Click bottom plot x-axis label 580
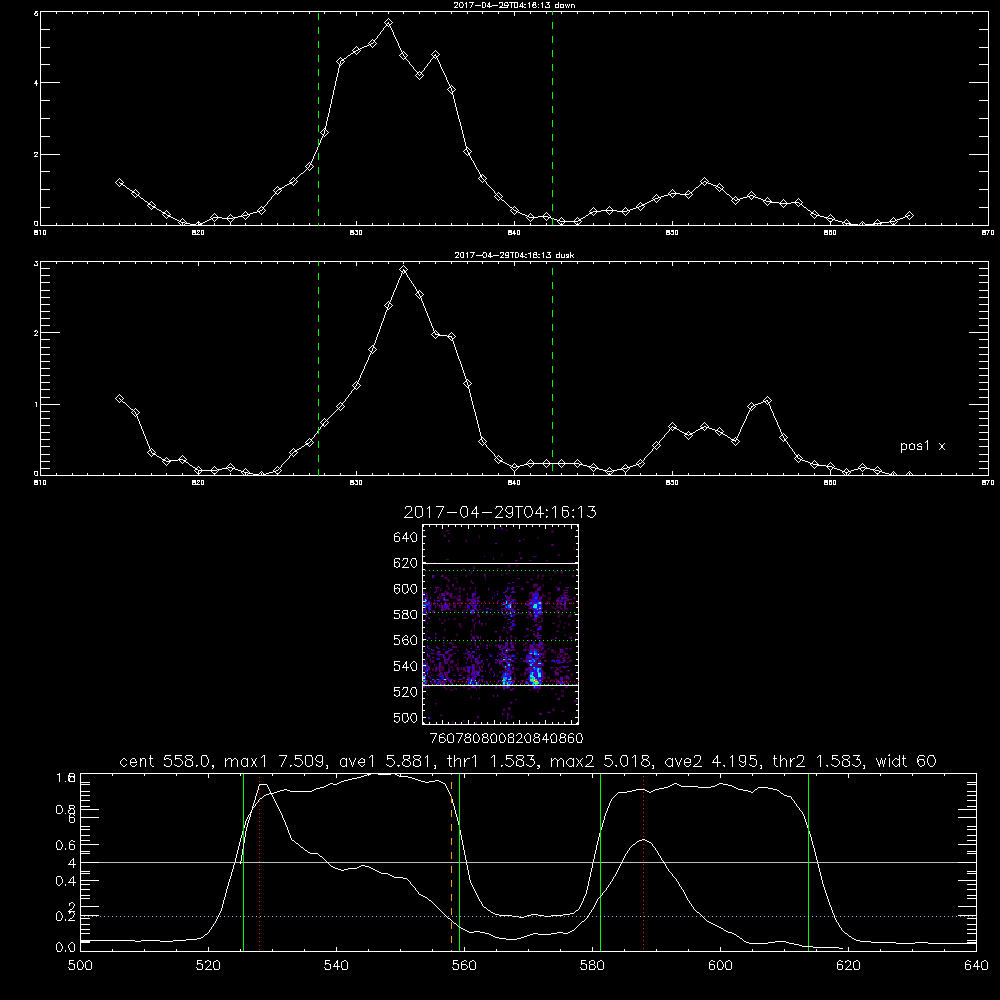Screen dimensions: 1000x1000 click(x=592, y=966)
